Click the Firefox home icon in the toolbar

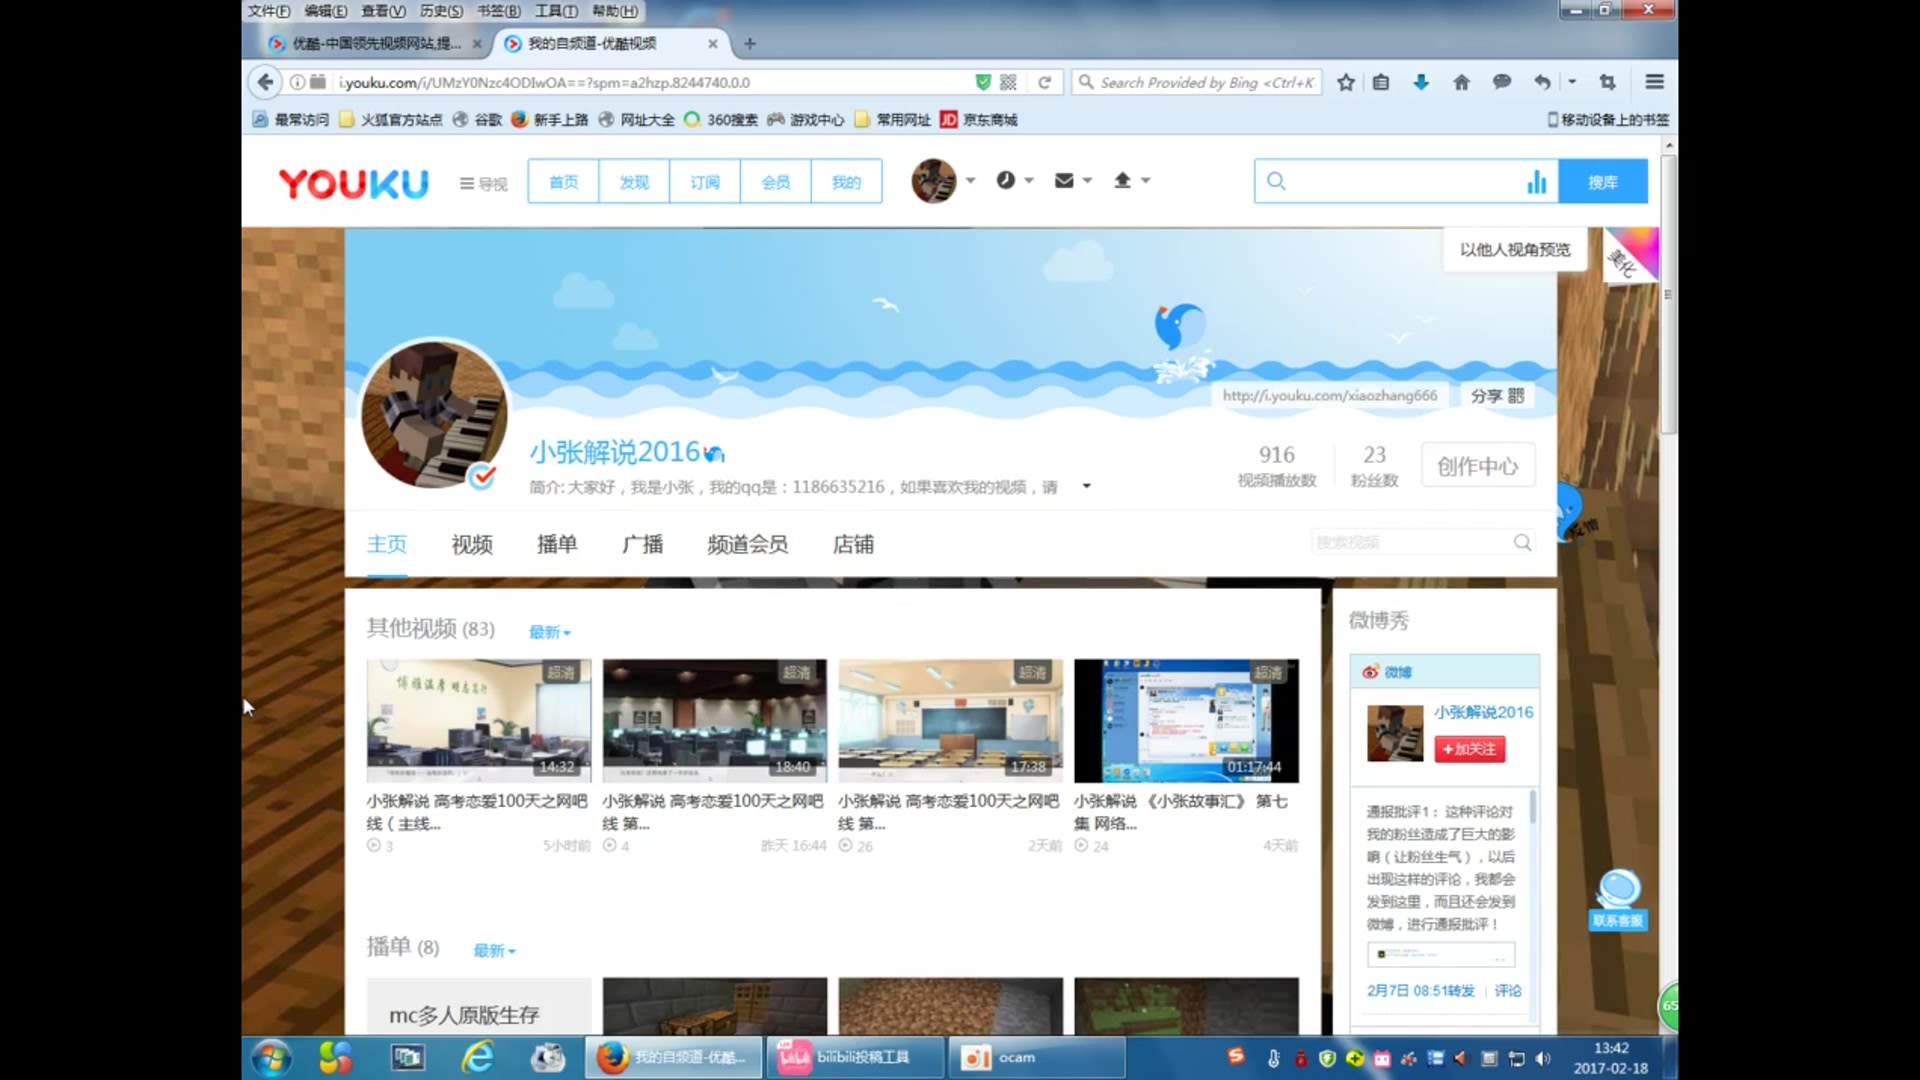(x=1461, y=82)
